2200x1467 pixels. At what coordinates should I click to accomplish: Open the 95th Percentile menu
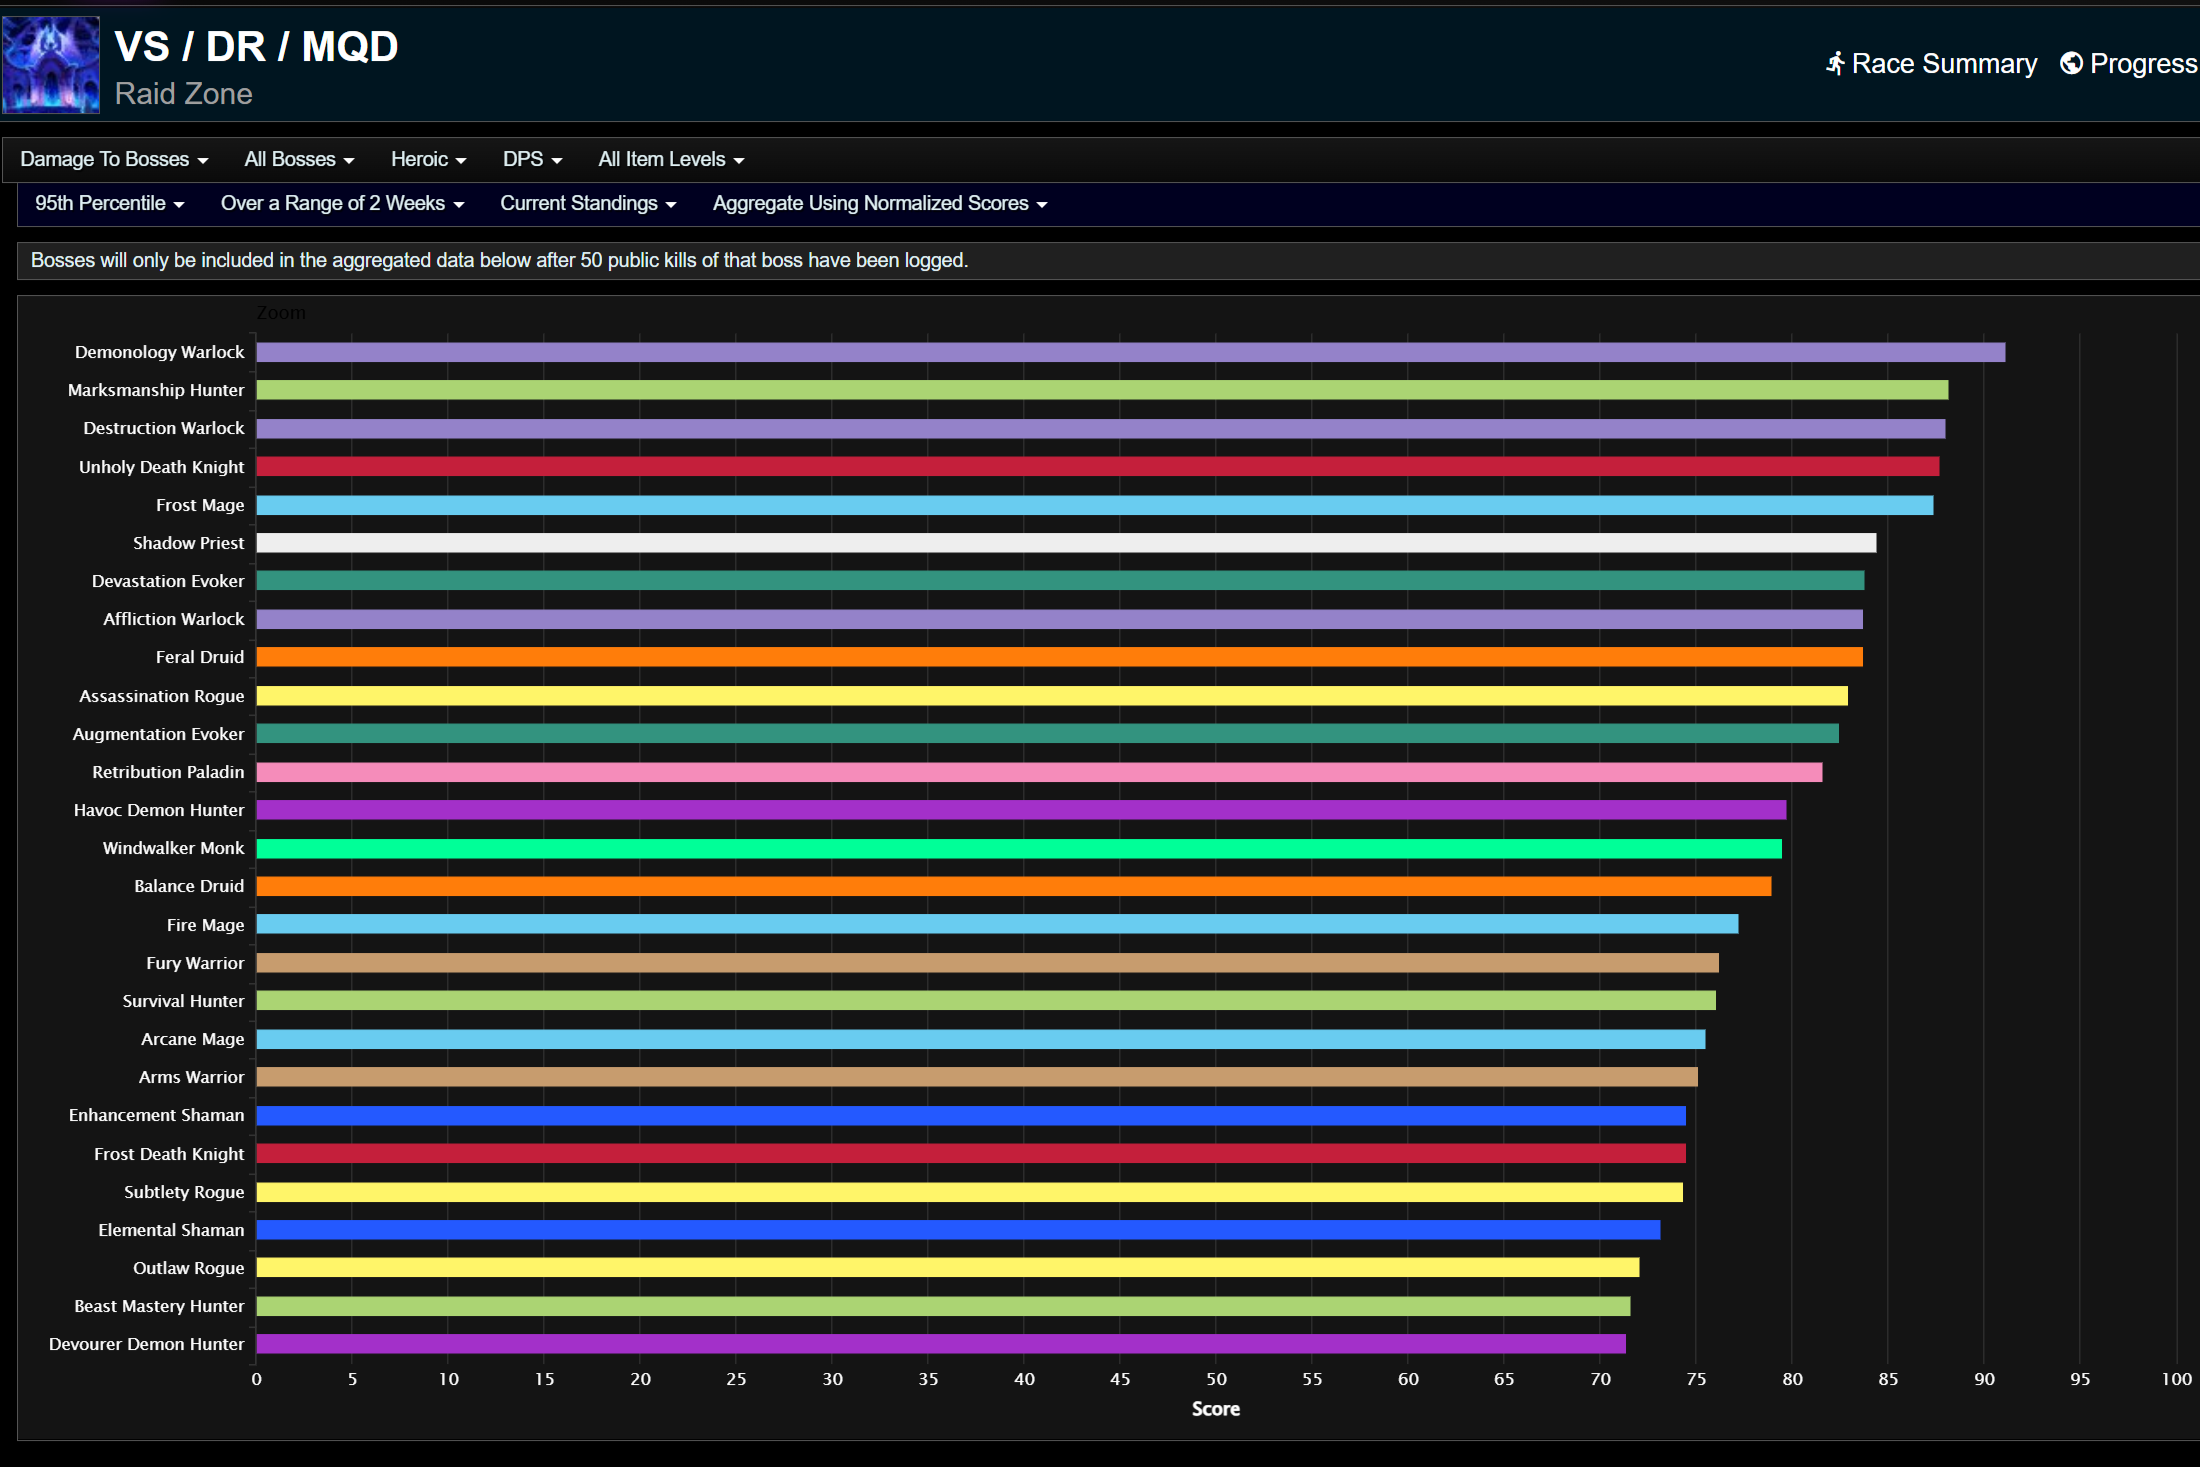point(109,203)
